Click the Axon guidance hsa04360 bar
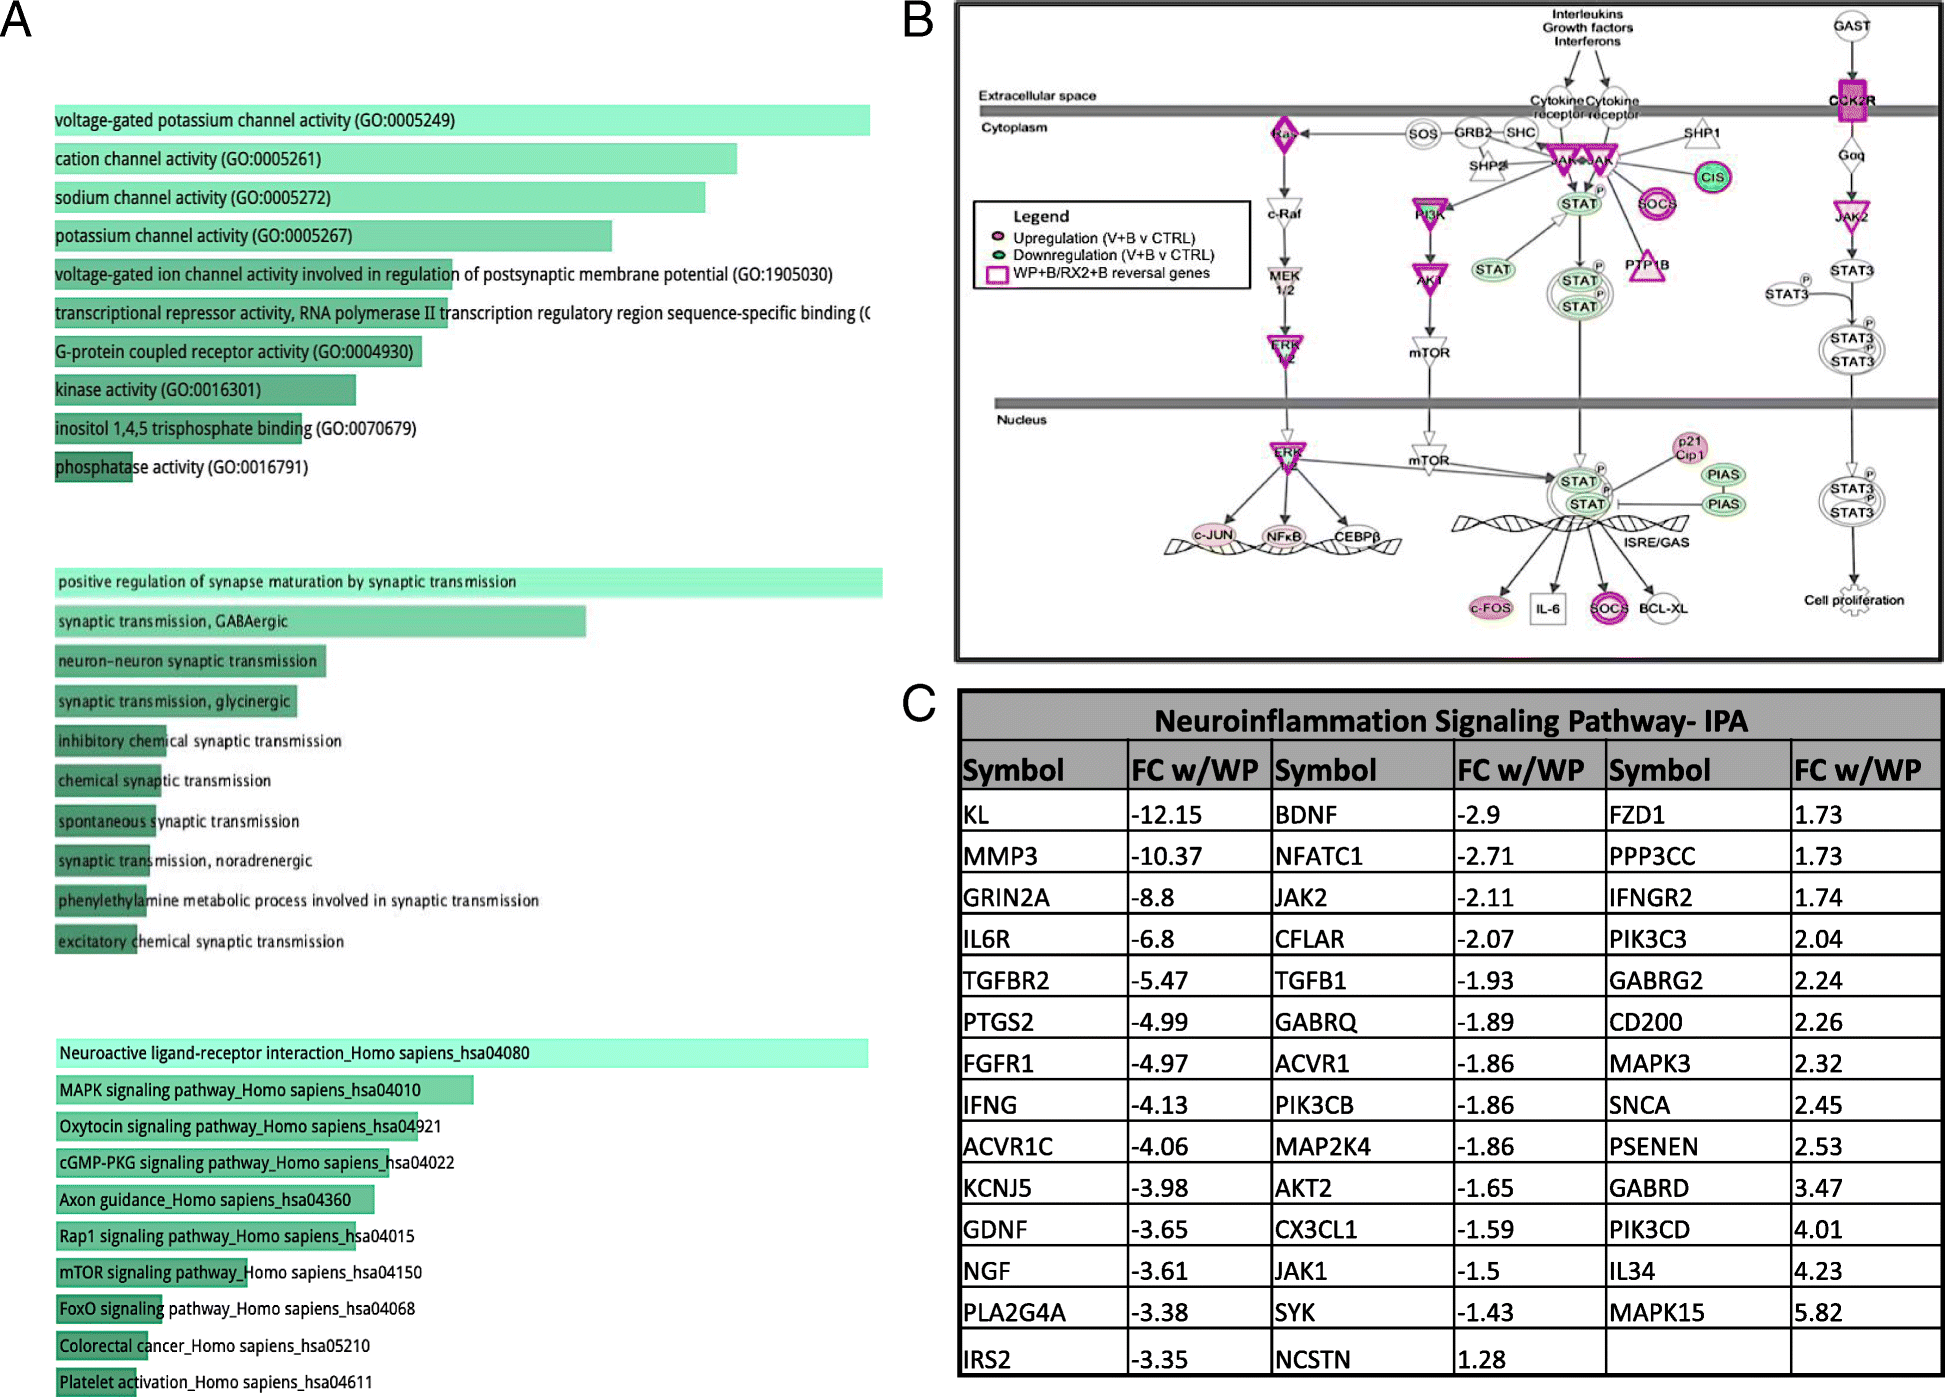 (215, 1200)
